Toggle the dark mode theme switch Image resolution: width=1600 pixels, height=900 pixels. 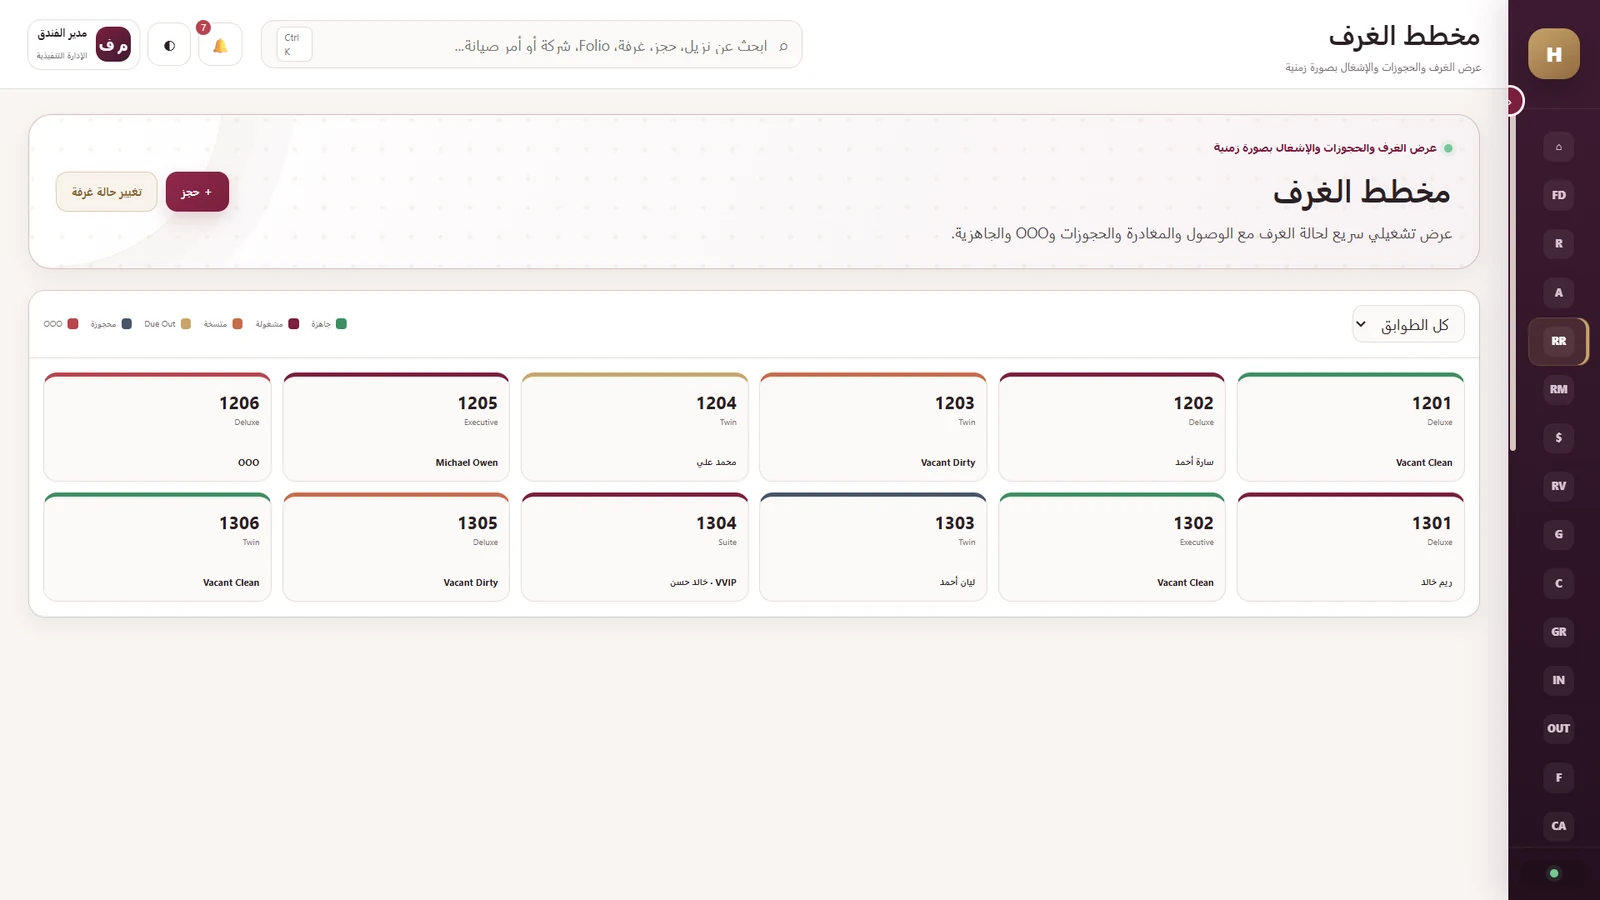pyautogui.click(x=169, y=45)
